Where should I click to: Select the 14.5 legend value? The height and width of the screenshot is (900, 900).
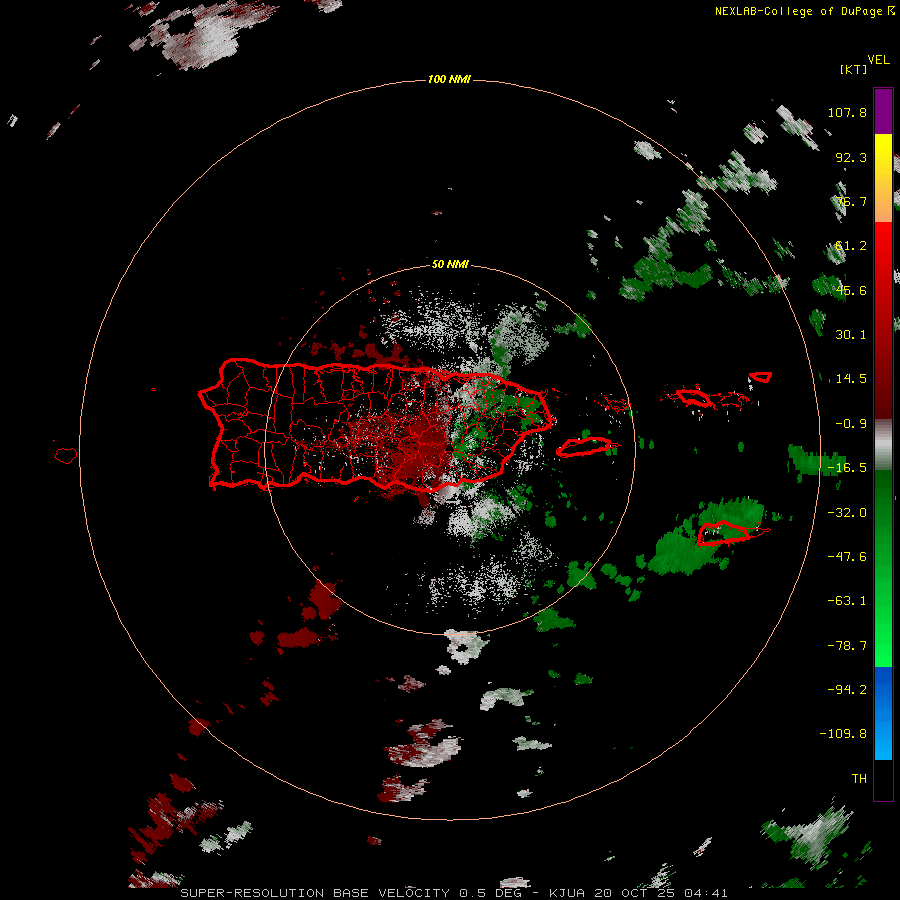coord(851,379)
